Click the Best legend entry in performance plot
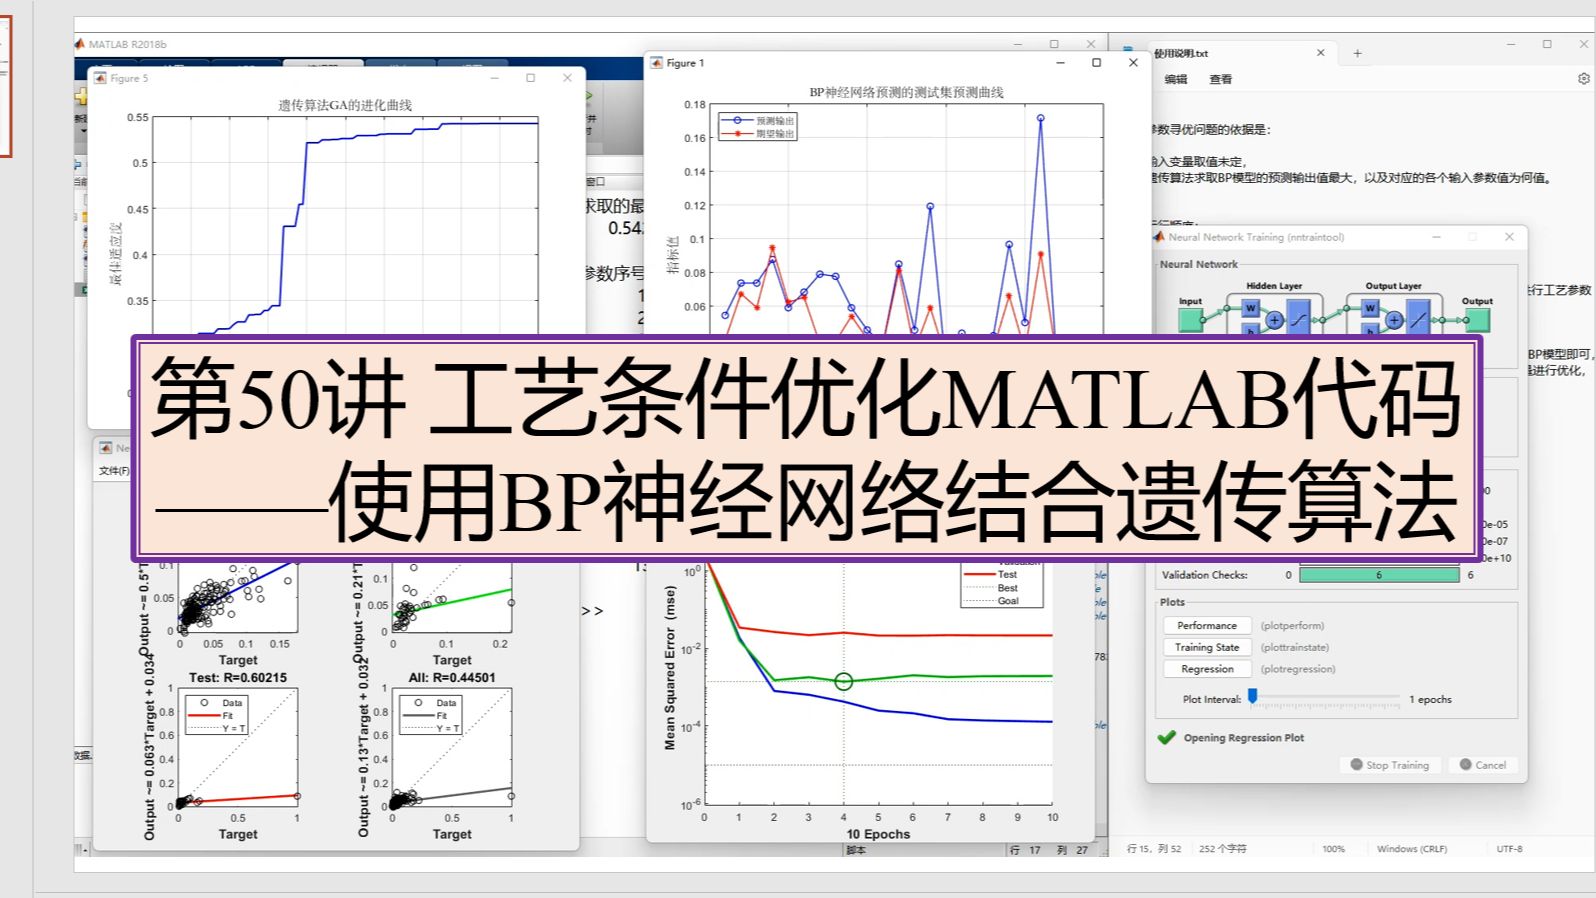This screenshot has height=898, width=1596. 990,588
